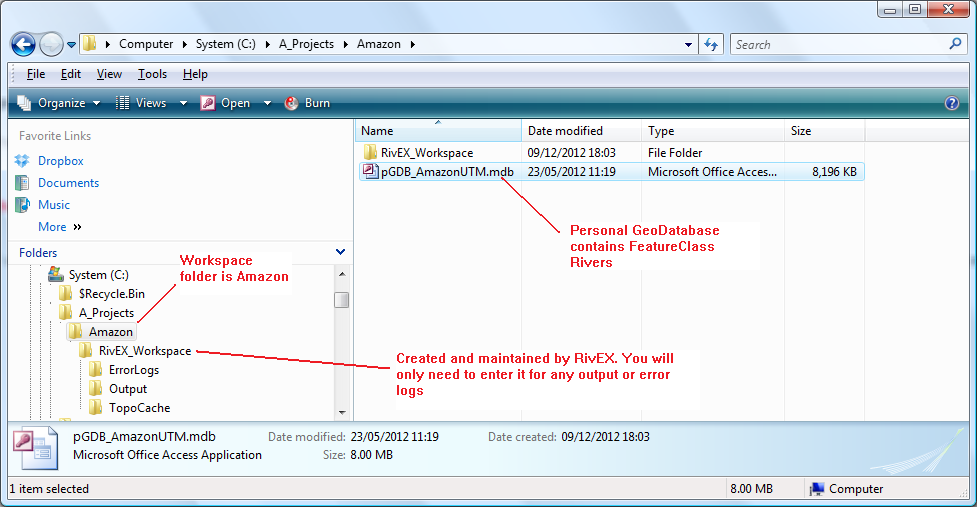This screenshot has width=977, height=507.
Task: Expand More favorite links
Action: point(60,227)
